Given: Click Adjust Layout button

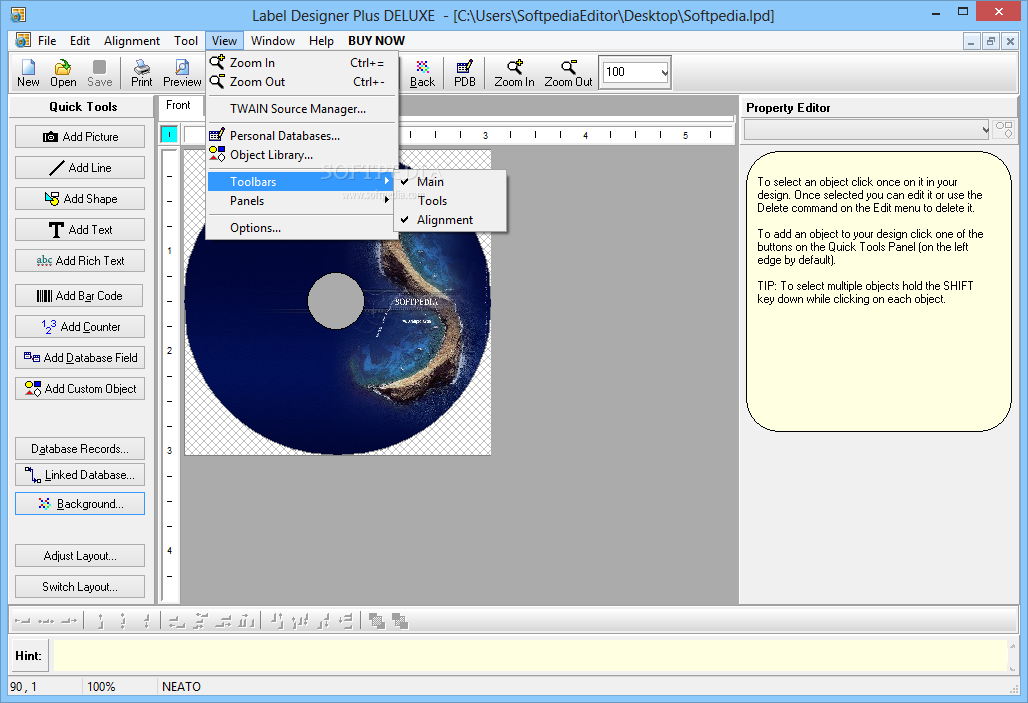Looking at the screenshot, I should (x=80, y=555).
